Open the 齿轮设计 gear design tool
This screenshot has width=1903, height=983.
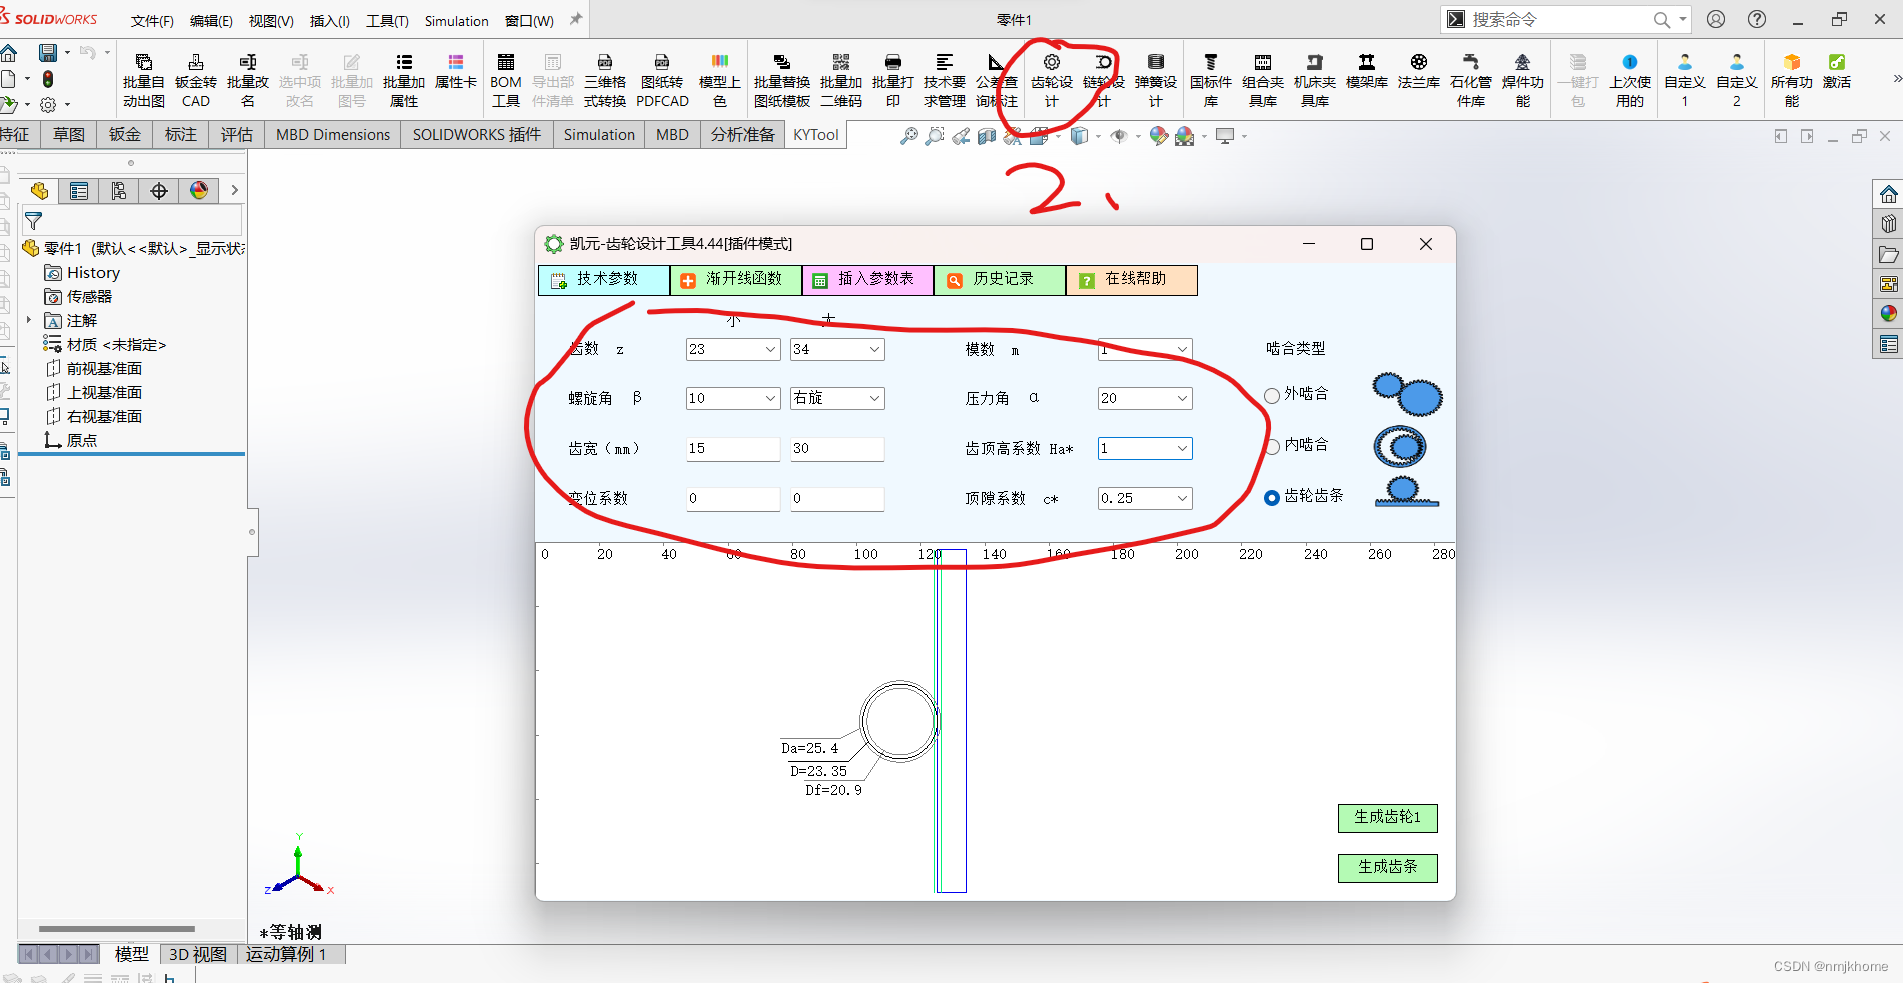click(1050, 78)
